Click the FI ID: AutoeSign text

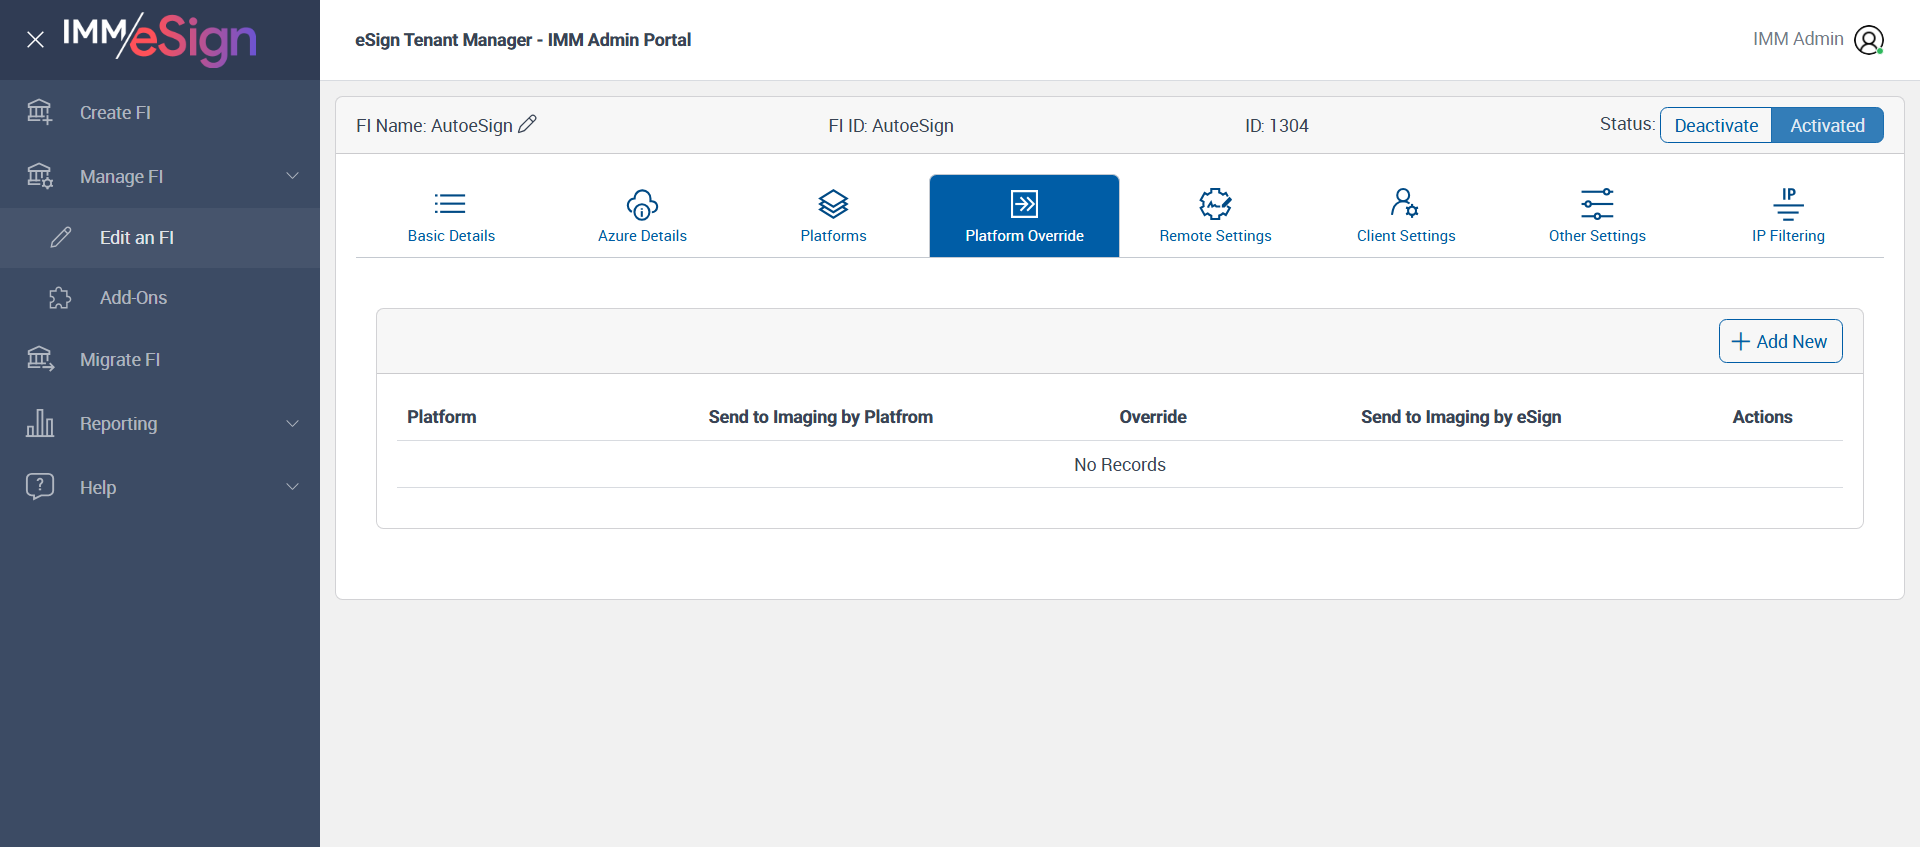(x=890, y=126)
